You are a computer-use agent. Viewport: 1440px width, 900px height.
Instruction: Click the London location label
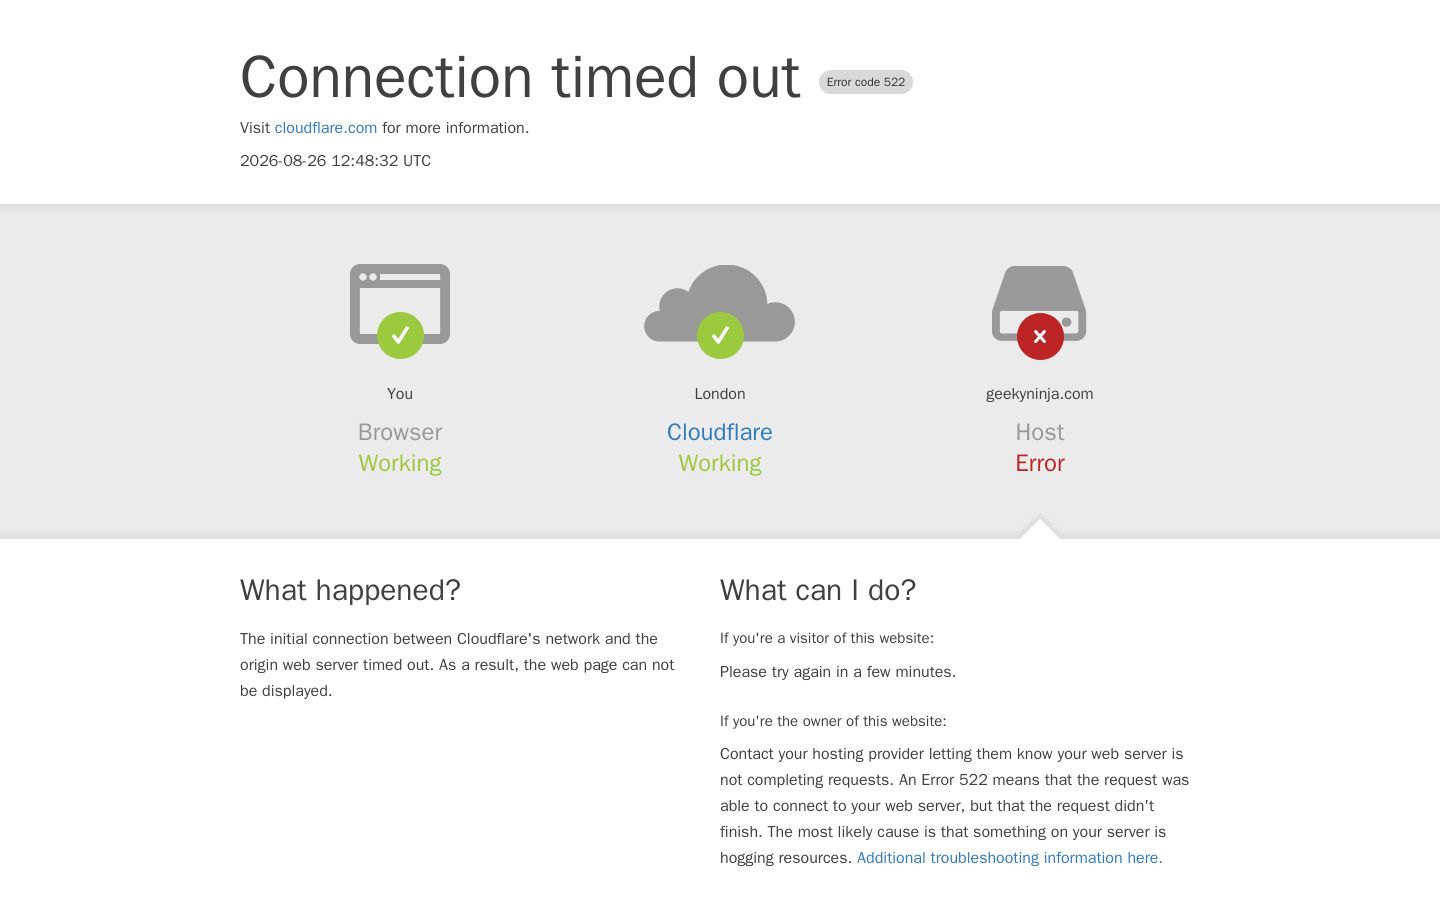[720, 394]
